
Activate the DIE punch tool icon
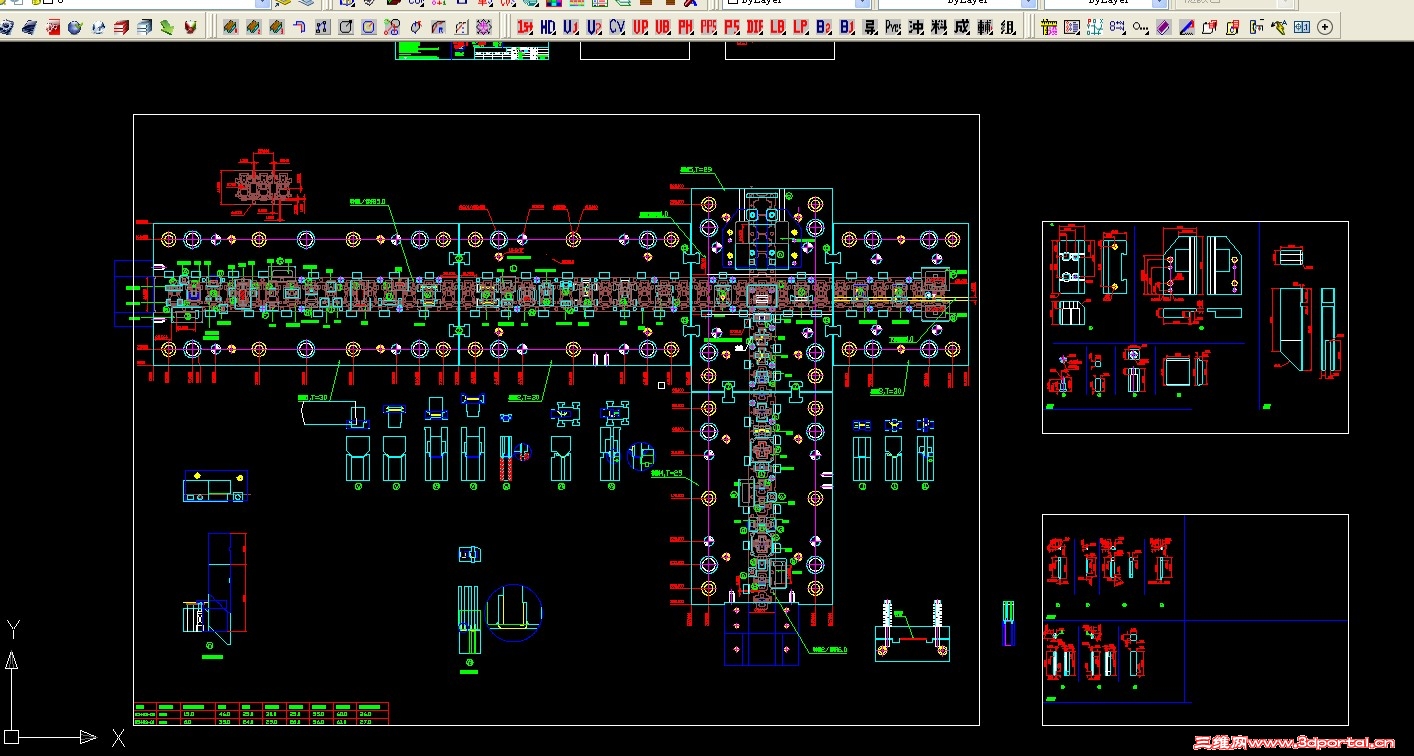coord(753,27)
